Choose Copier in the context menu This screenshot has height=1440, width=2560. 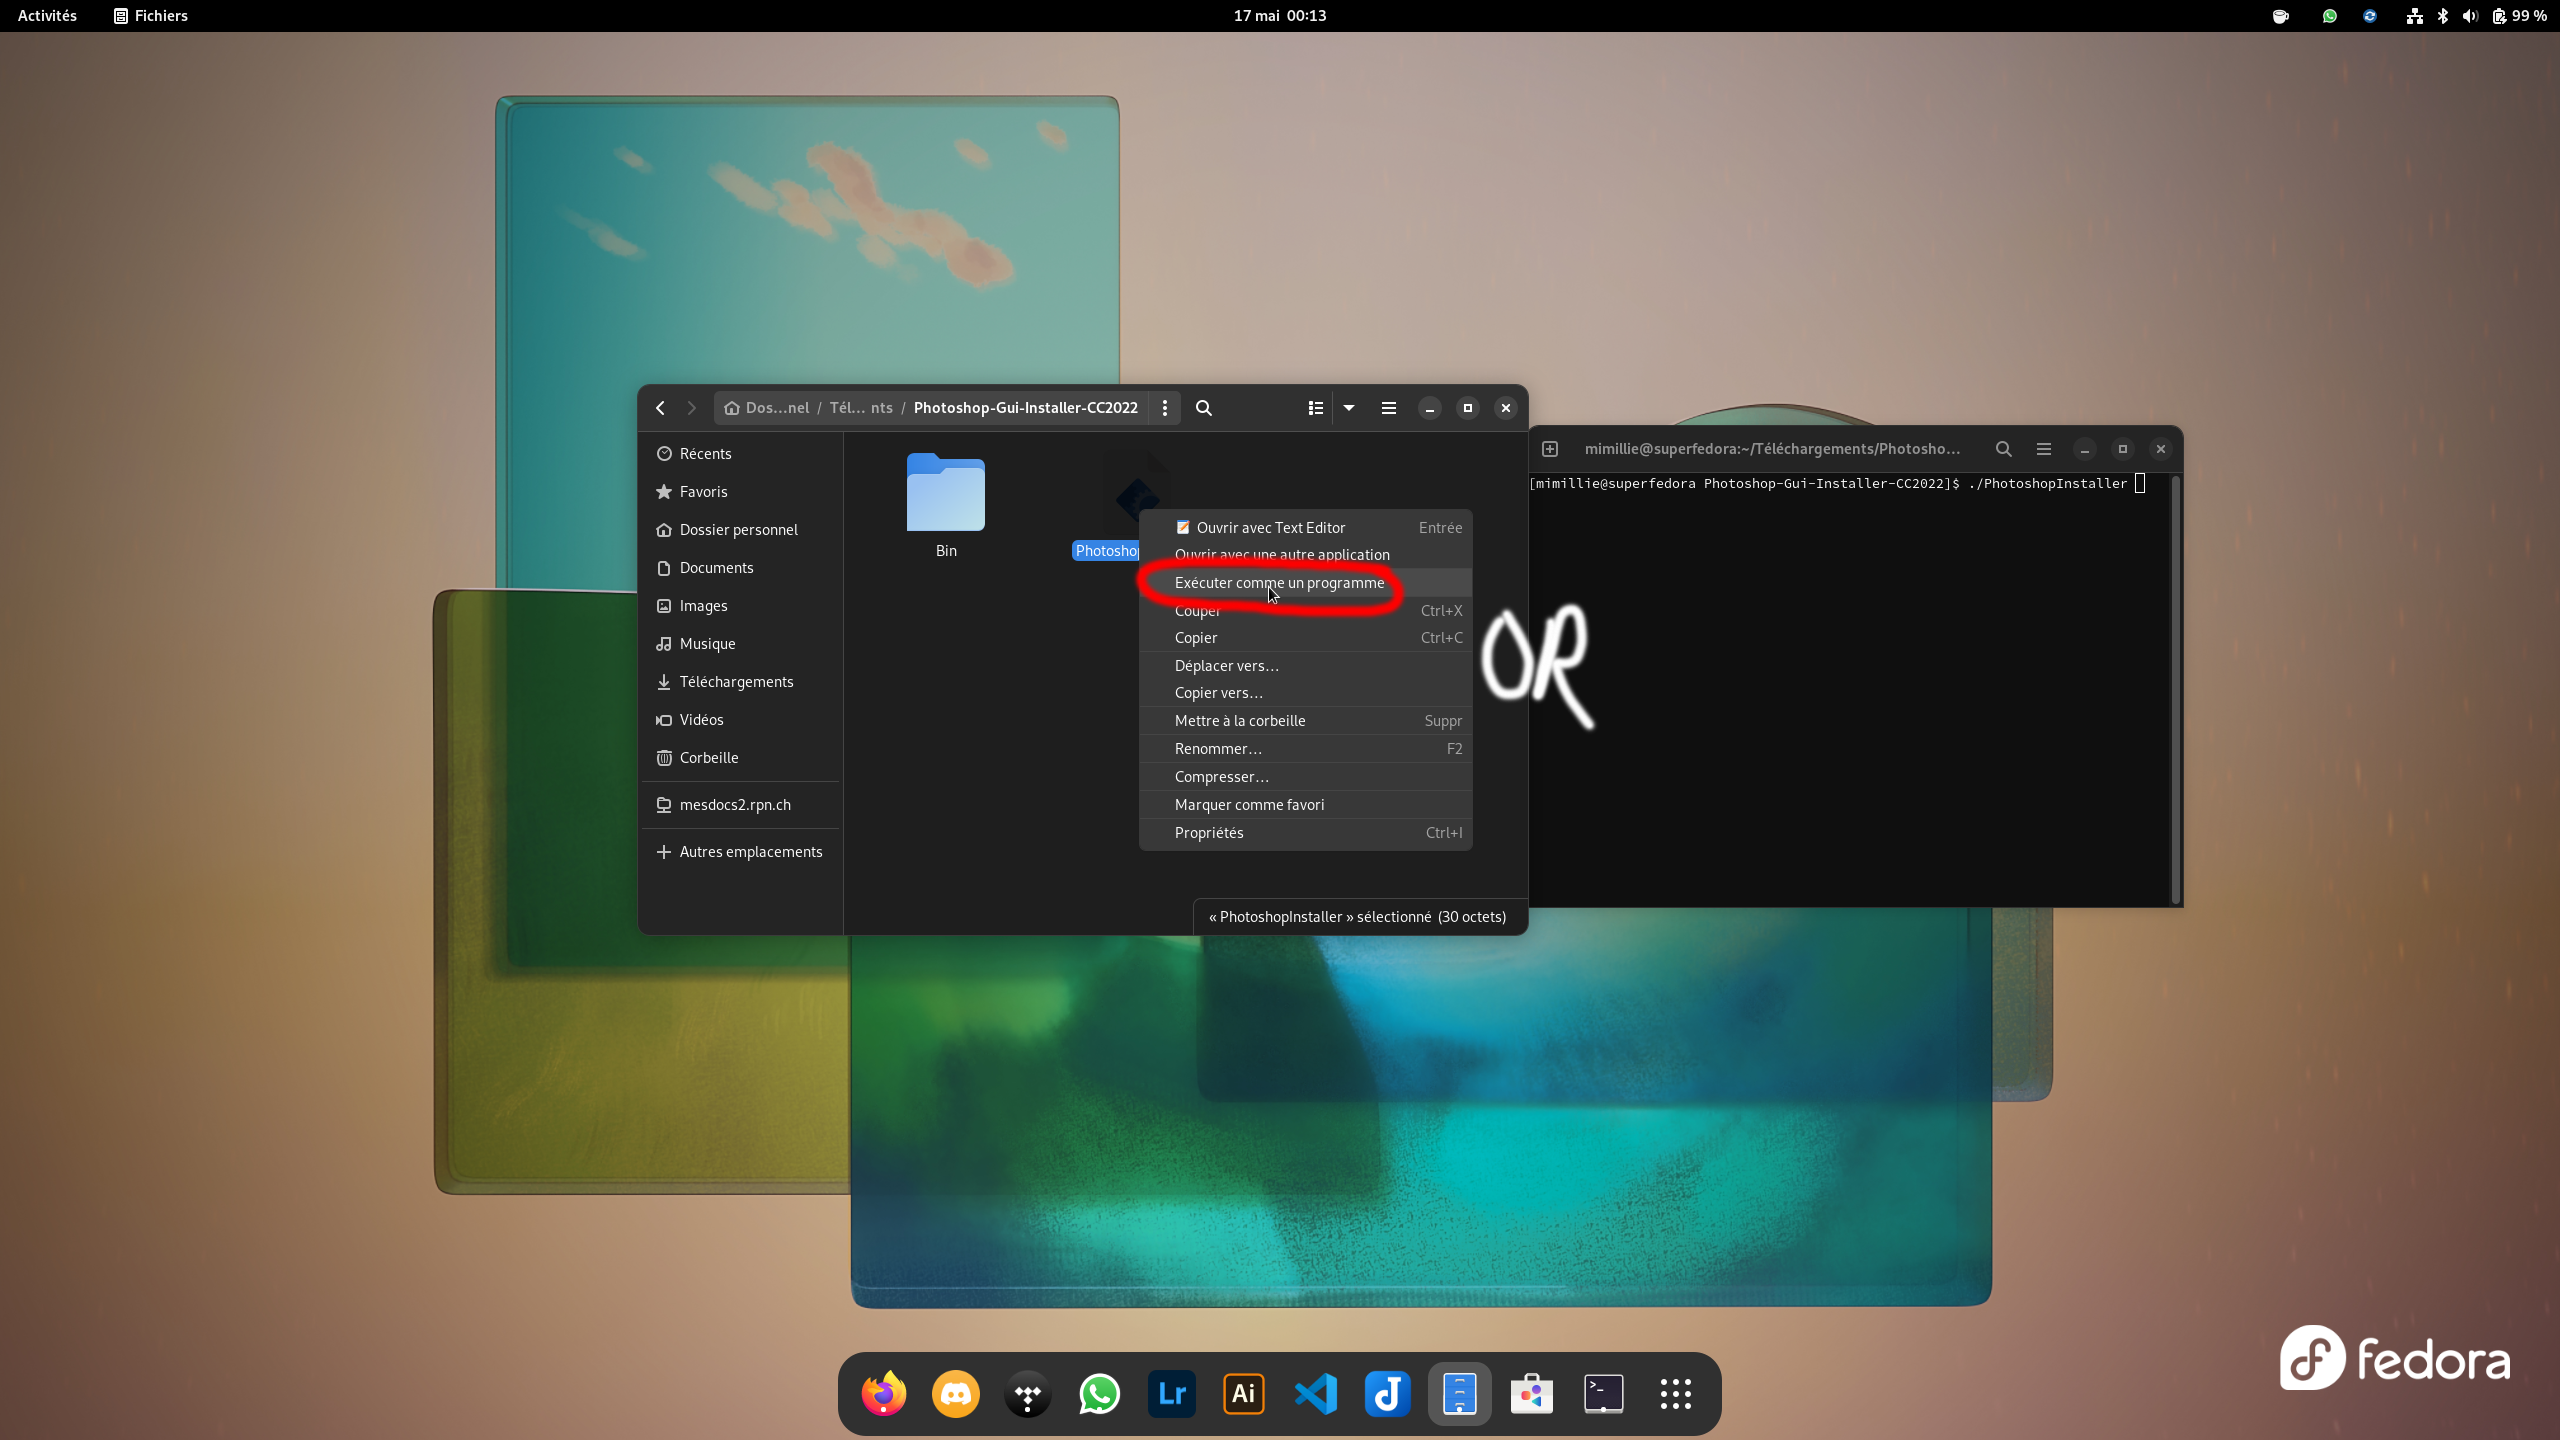[1306, 638]
